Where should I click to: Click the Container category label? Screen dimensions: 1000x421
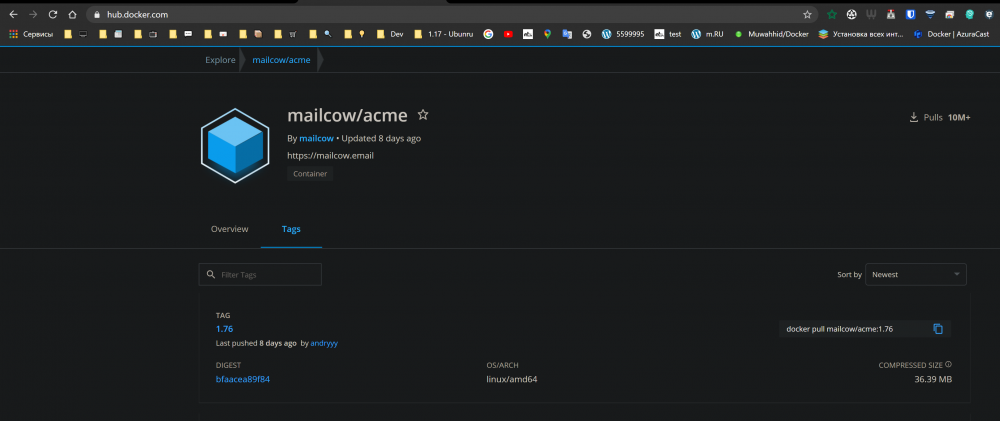coord(310,174)
